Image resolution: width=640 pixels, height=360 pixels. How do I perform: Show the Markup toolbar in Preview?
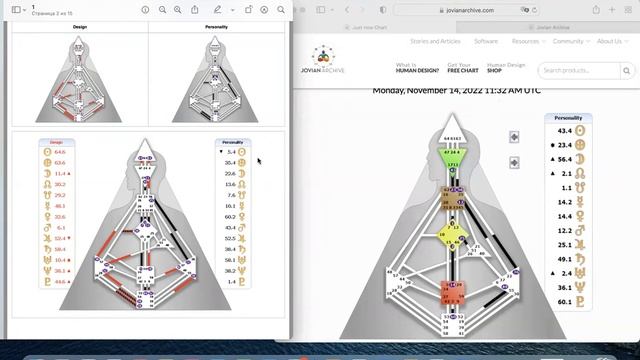pos(264,9)
